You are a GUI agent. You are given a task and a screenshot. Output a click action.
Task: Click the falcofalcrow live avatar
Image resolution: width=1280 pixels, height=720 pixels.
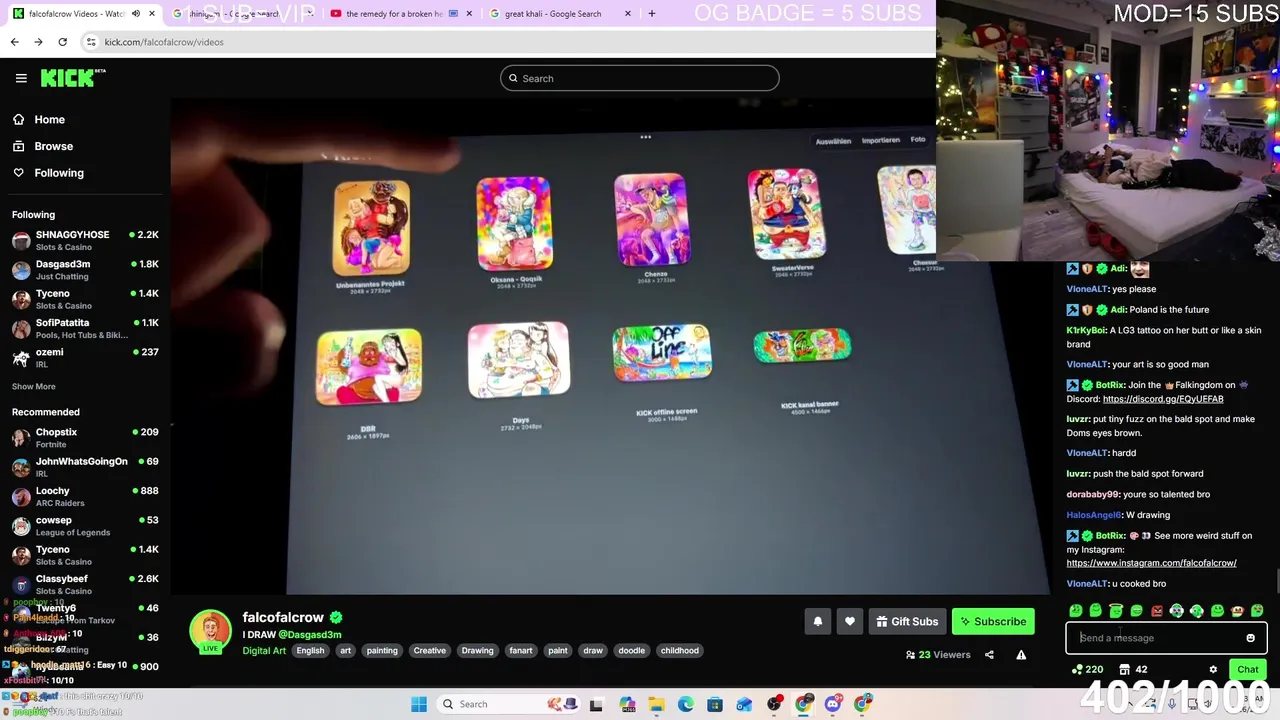[x=210, y=632]
